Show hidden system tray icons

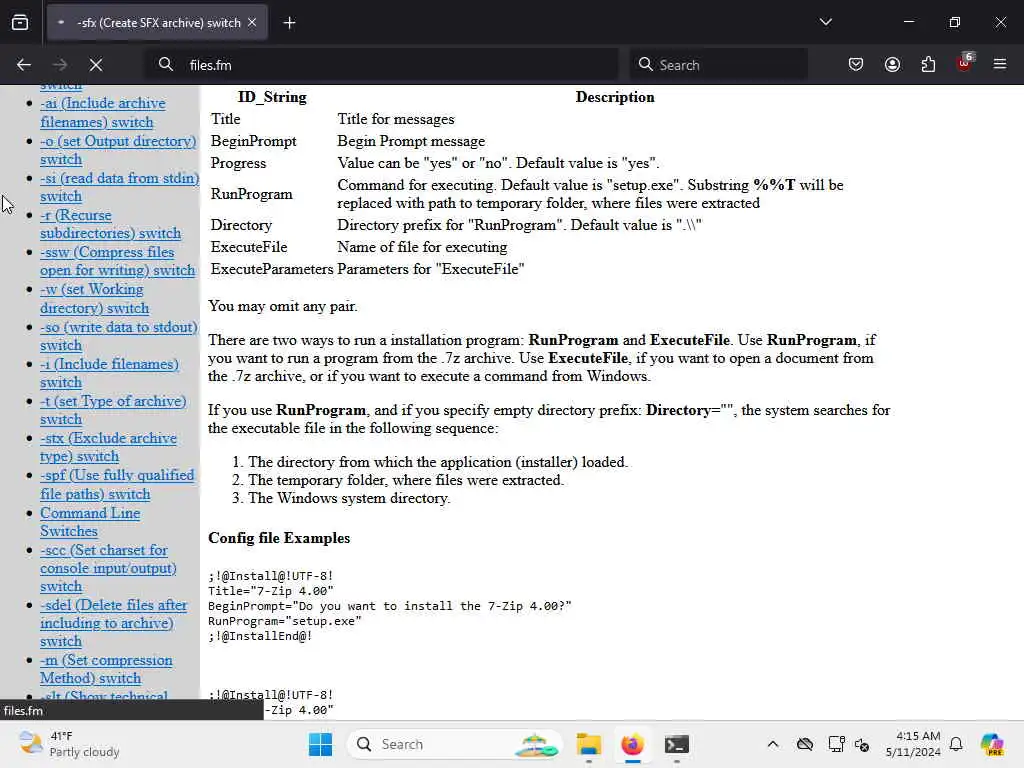pyautogui.click(x=773, y=744)
